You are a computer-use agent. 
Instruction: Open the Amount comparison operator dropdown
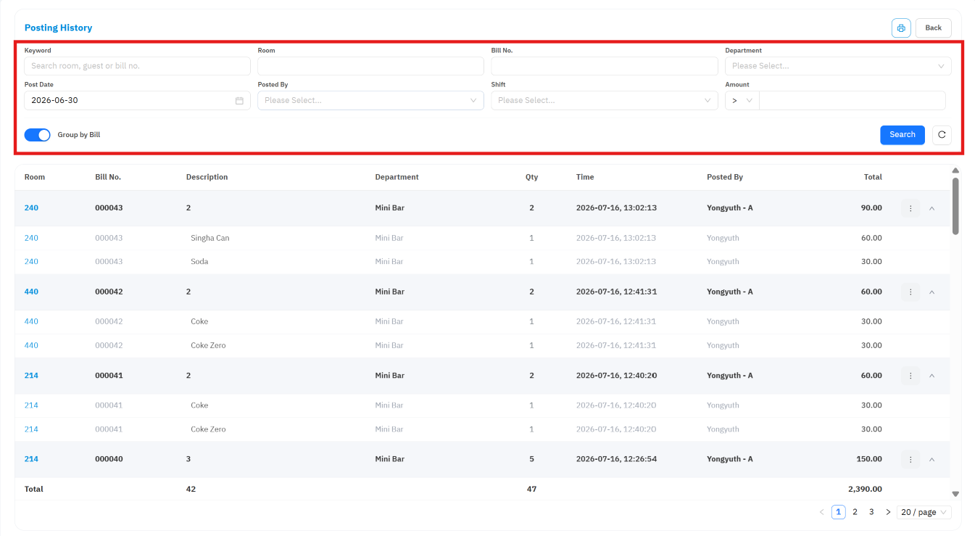coord(742,101)
